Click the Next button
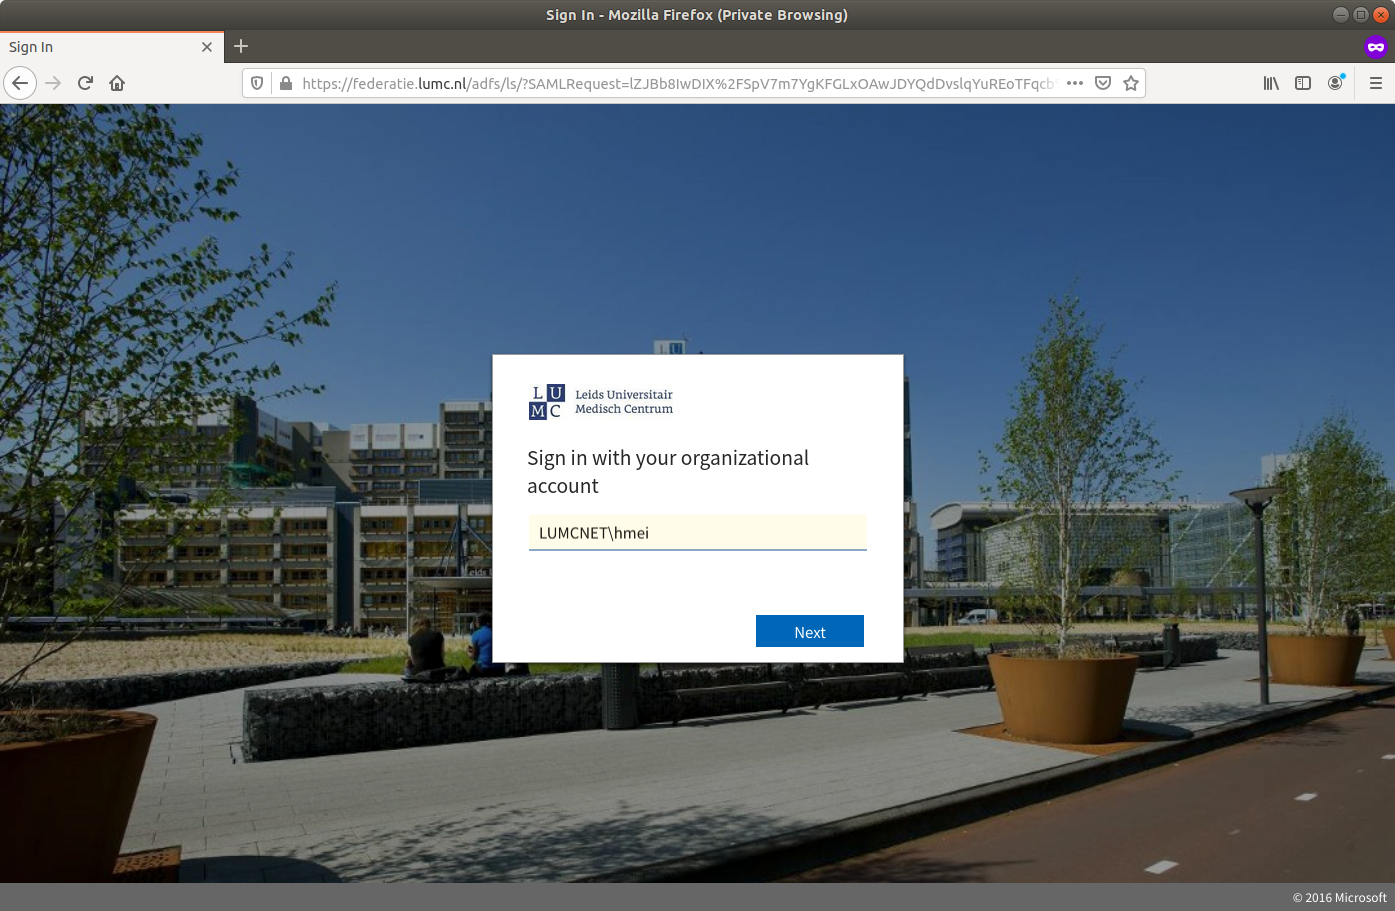Screen dimensions: 1395x911 coord(810,632)
